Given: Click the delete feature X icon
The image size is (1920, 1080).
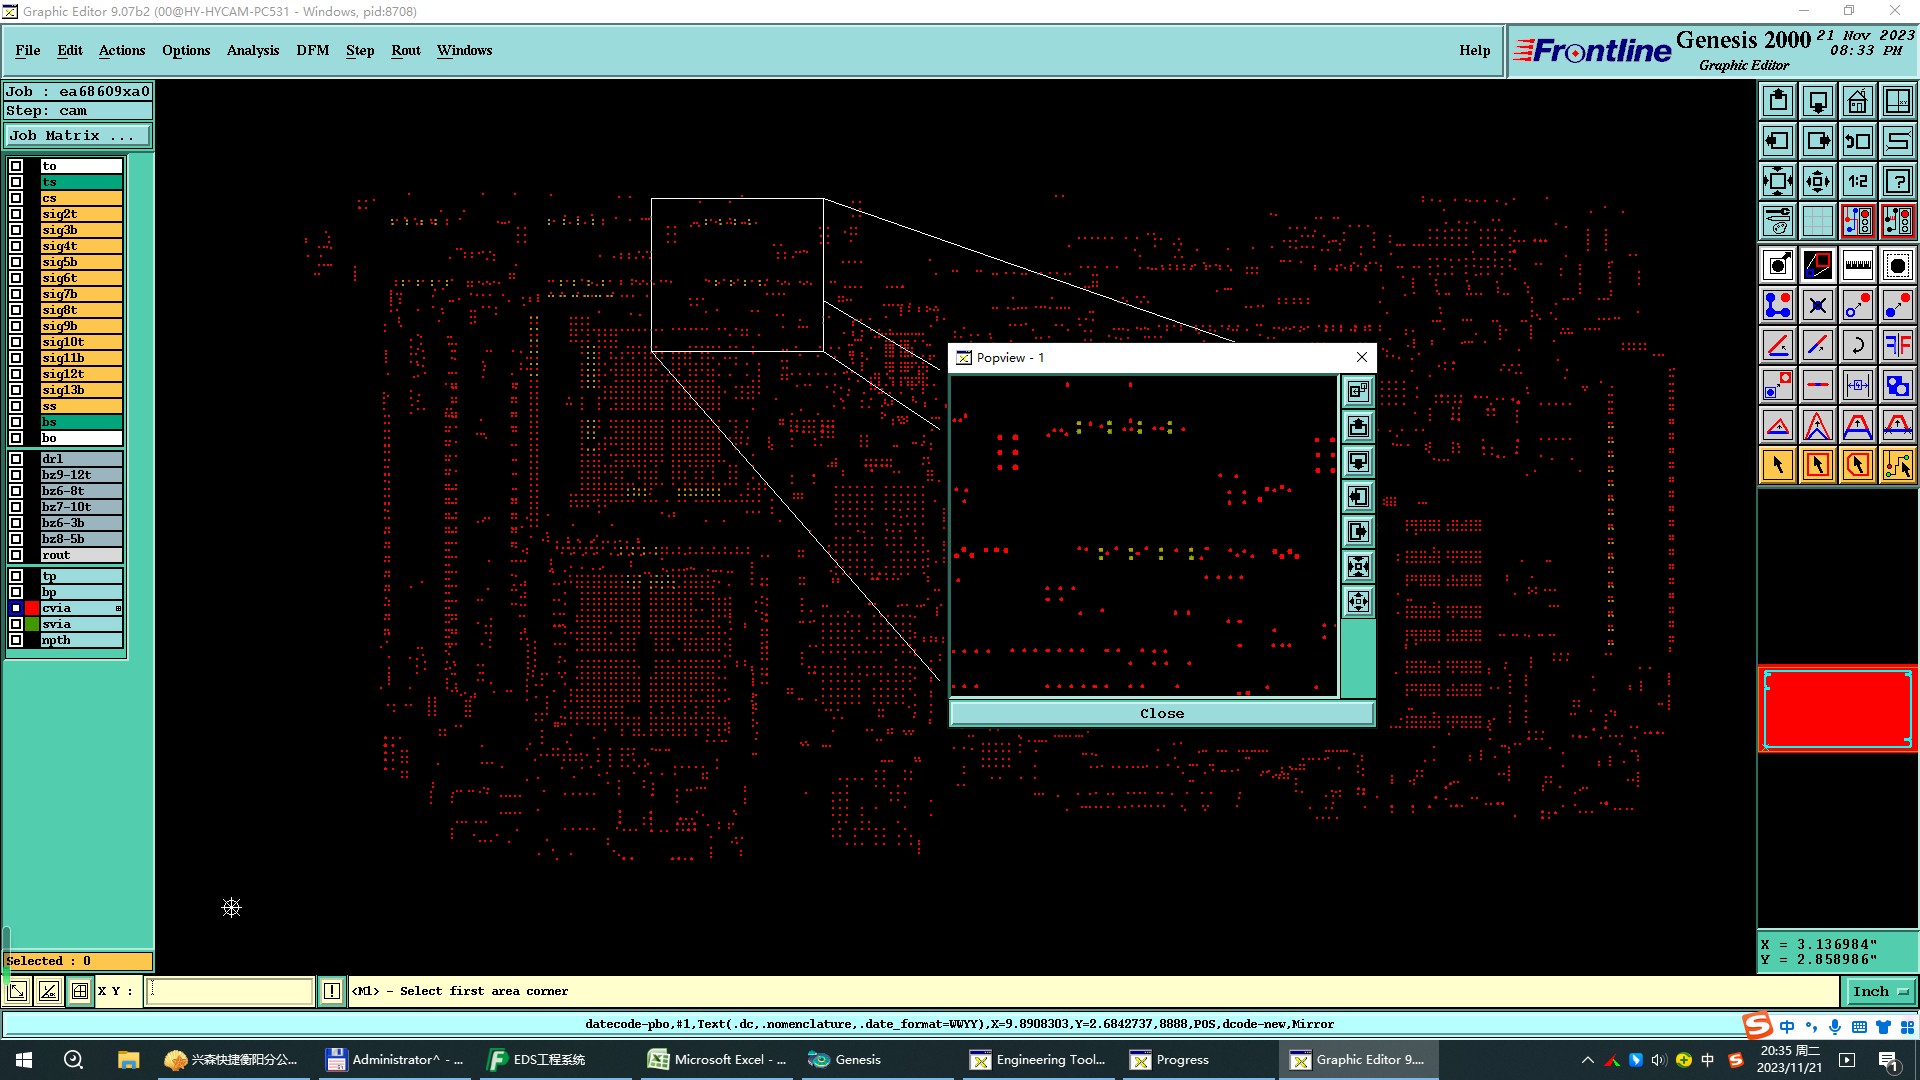Looking at the screenshot, I should 1817,305.
